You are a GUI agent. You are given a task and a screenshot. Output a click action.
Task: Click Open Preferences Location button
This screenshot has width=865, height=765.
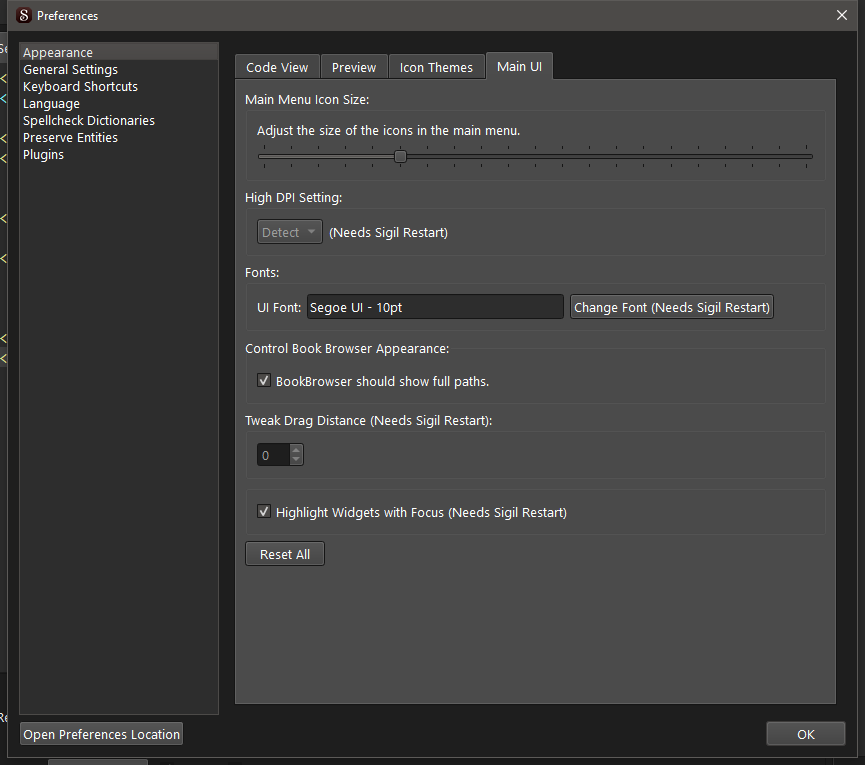click(x=102, y=734)
